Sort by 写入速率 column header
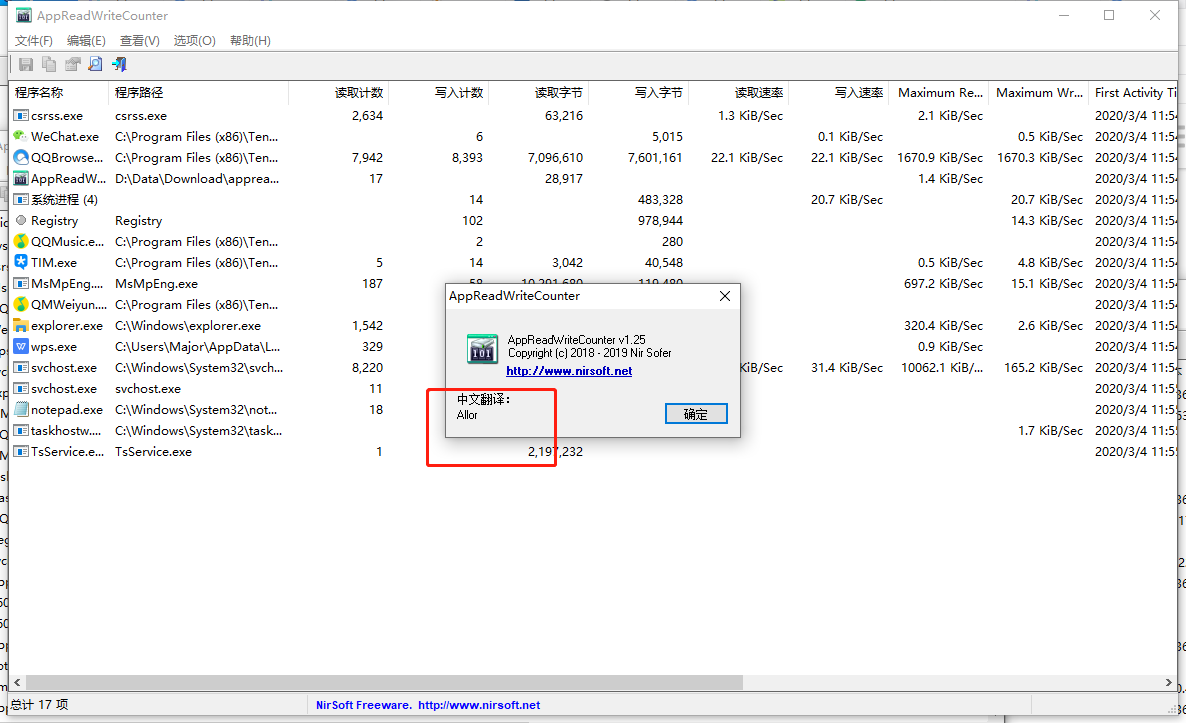 pos(838,92)
